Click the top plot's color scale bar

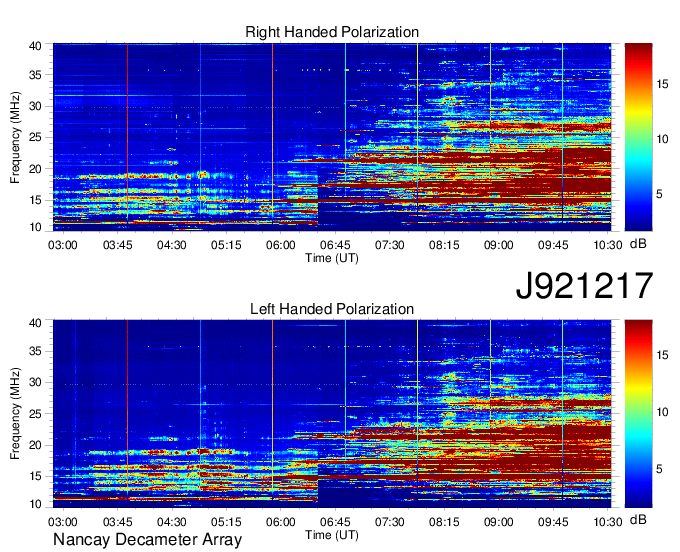638,137
